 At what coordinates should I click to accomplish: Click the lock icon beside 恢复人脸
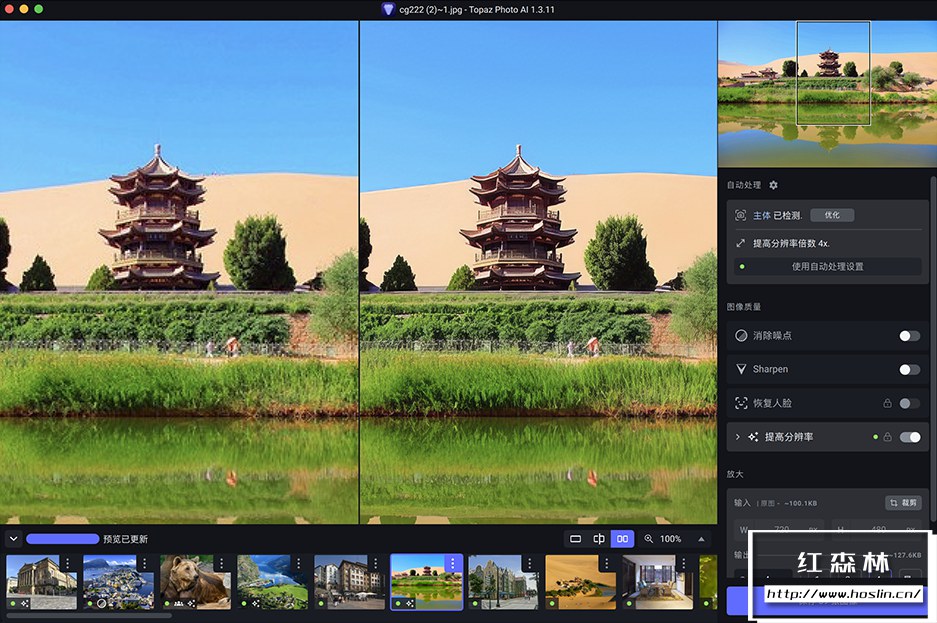887,403
